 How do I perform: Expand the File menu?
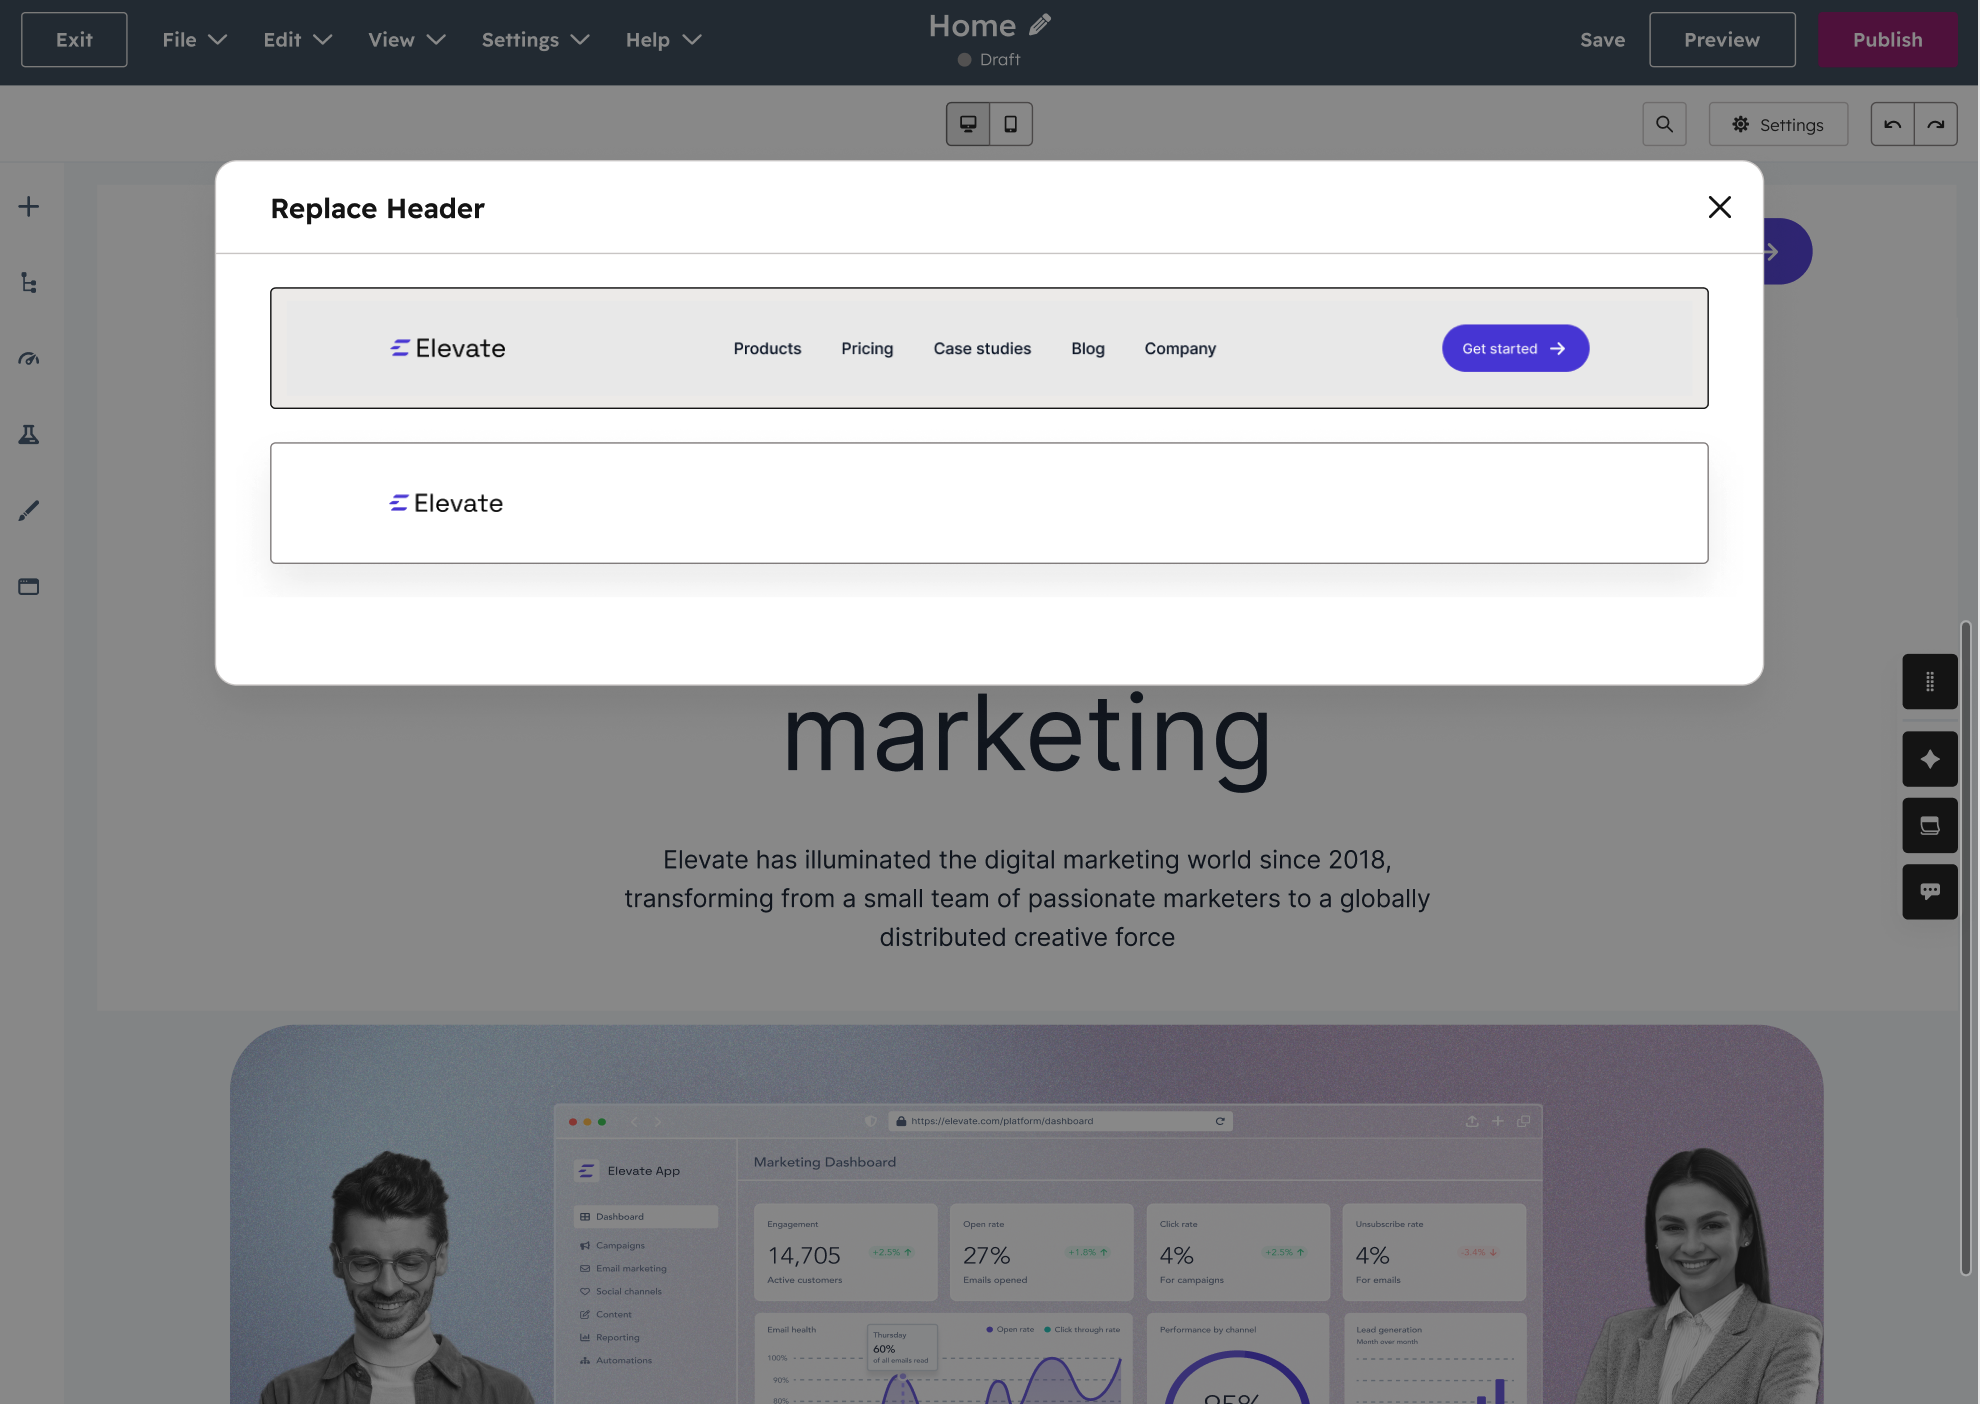[x=194, y=40]
